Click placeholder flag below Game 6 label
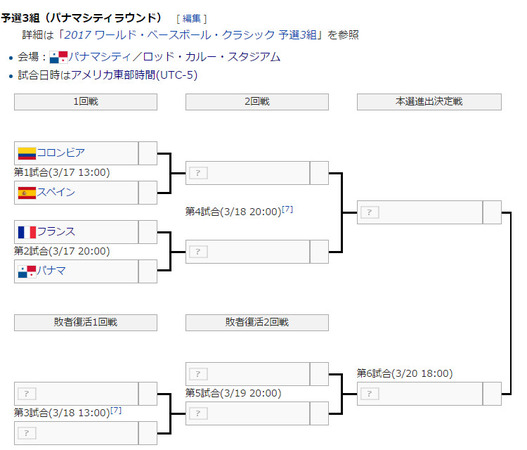 [370, 394]
